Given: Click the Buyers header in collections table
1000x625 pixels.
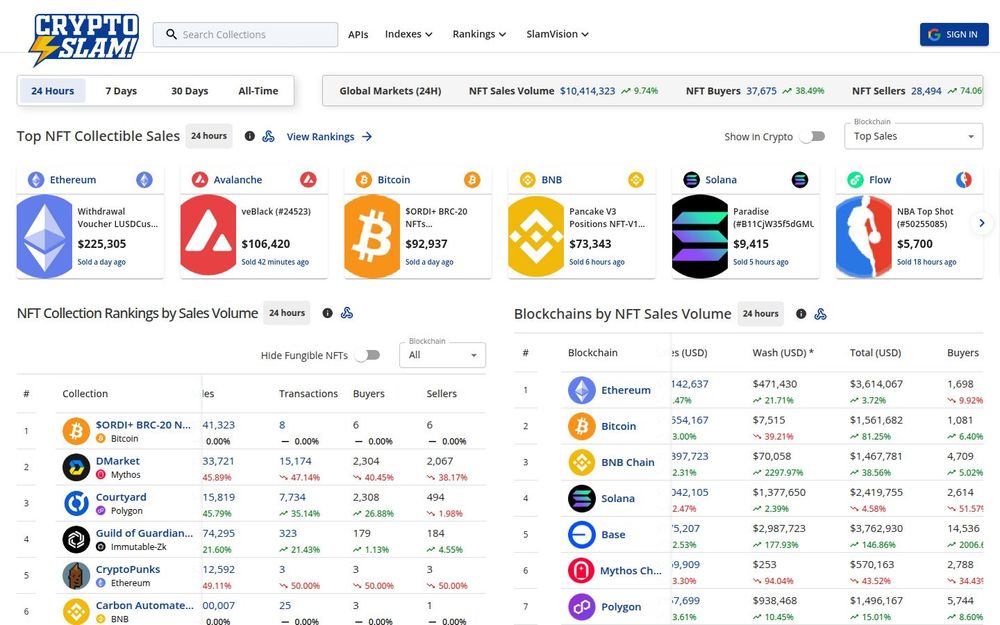Looking at the screenshot, I should 369,393.
